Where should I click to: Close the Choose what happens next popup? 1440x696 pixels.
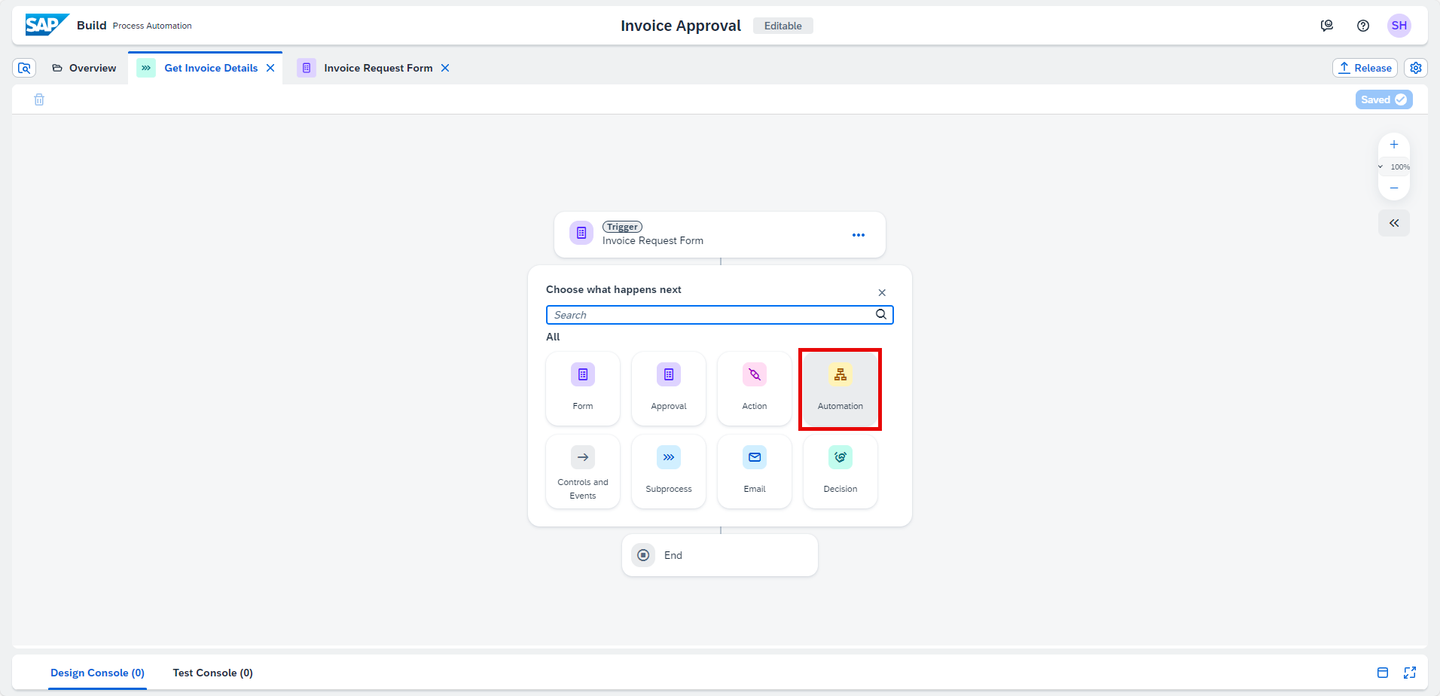tap(882, 293)
